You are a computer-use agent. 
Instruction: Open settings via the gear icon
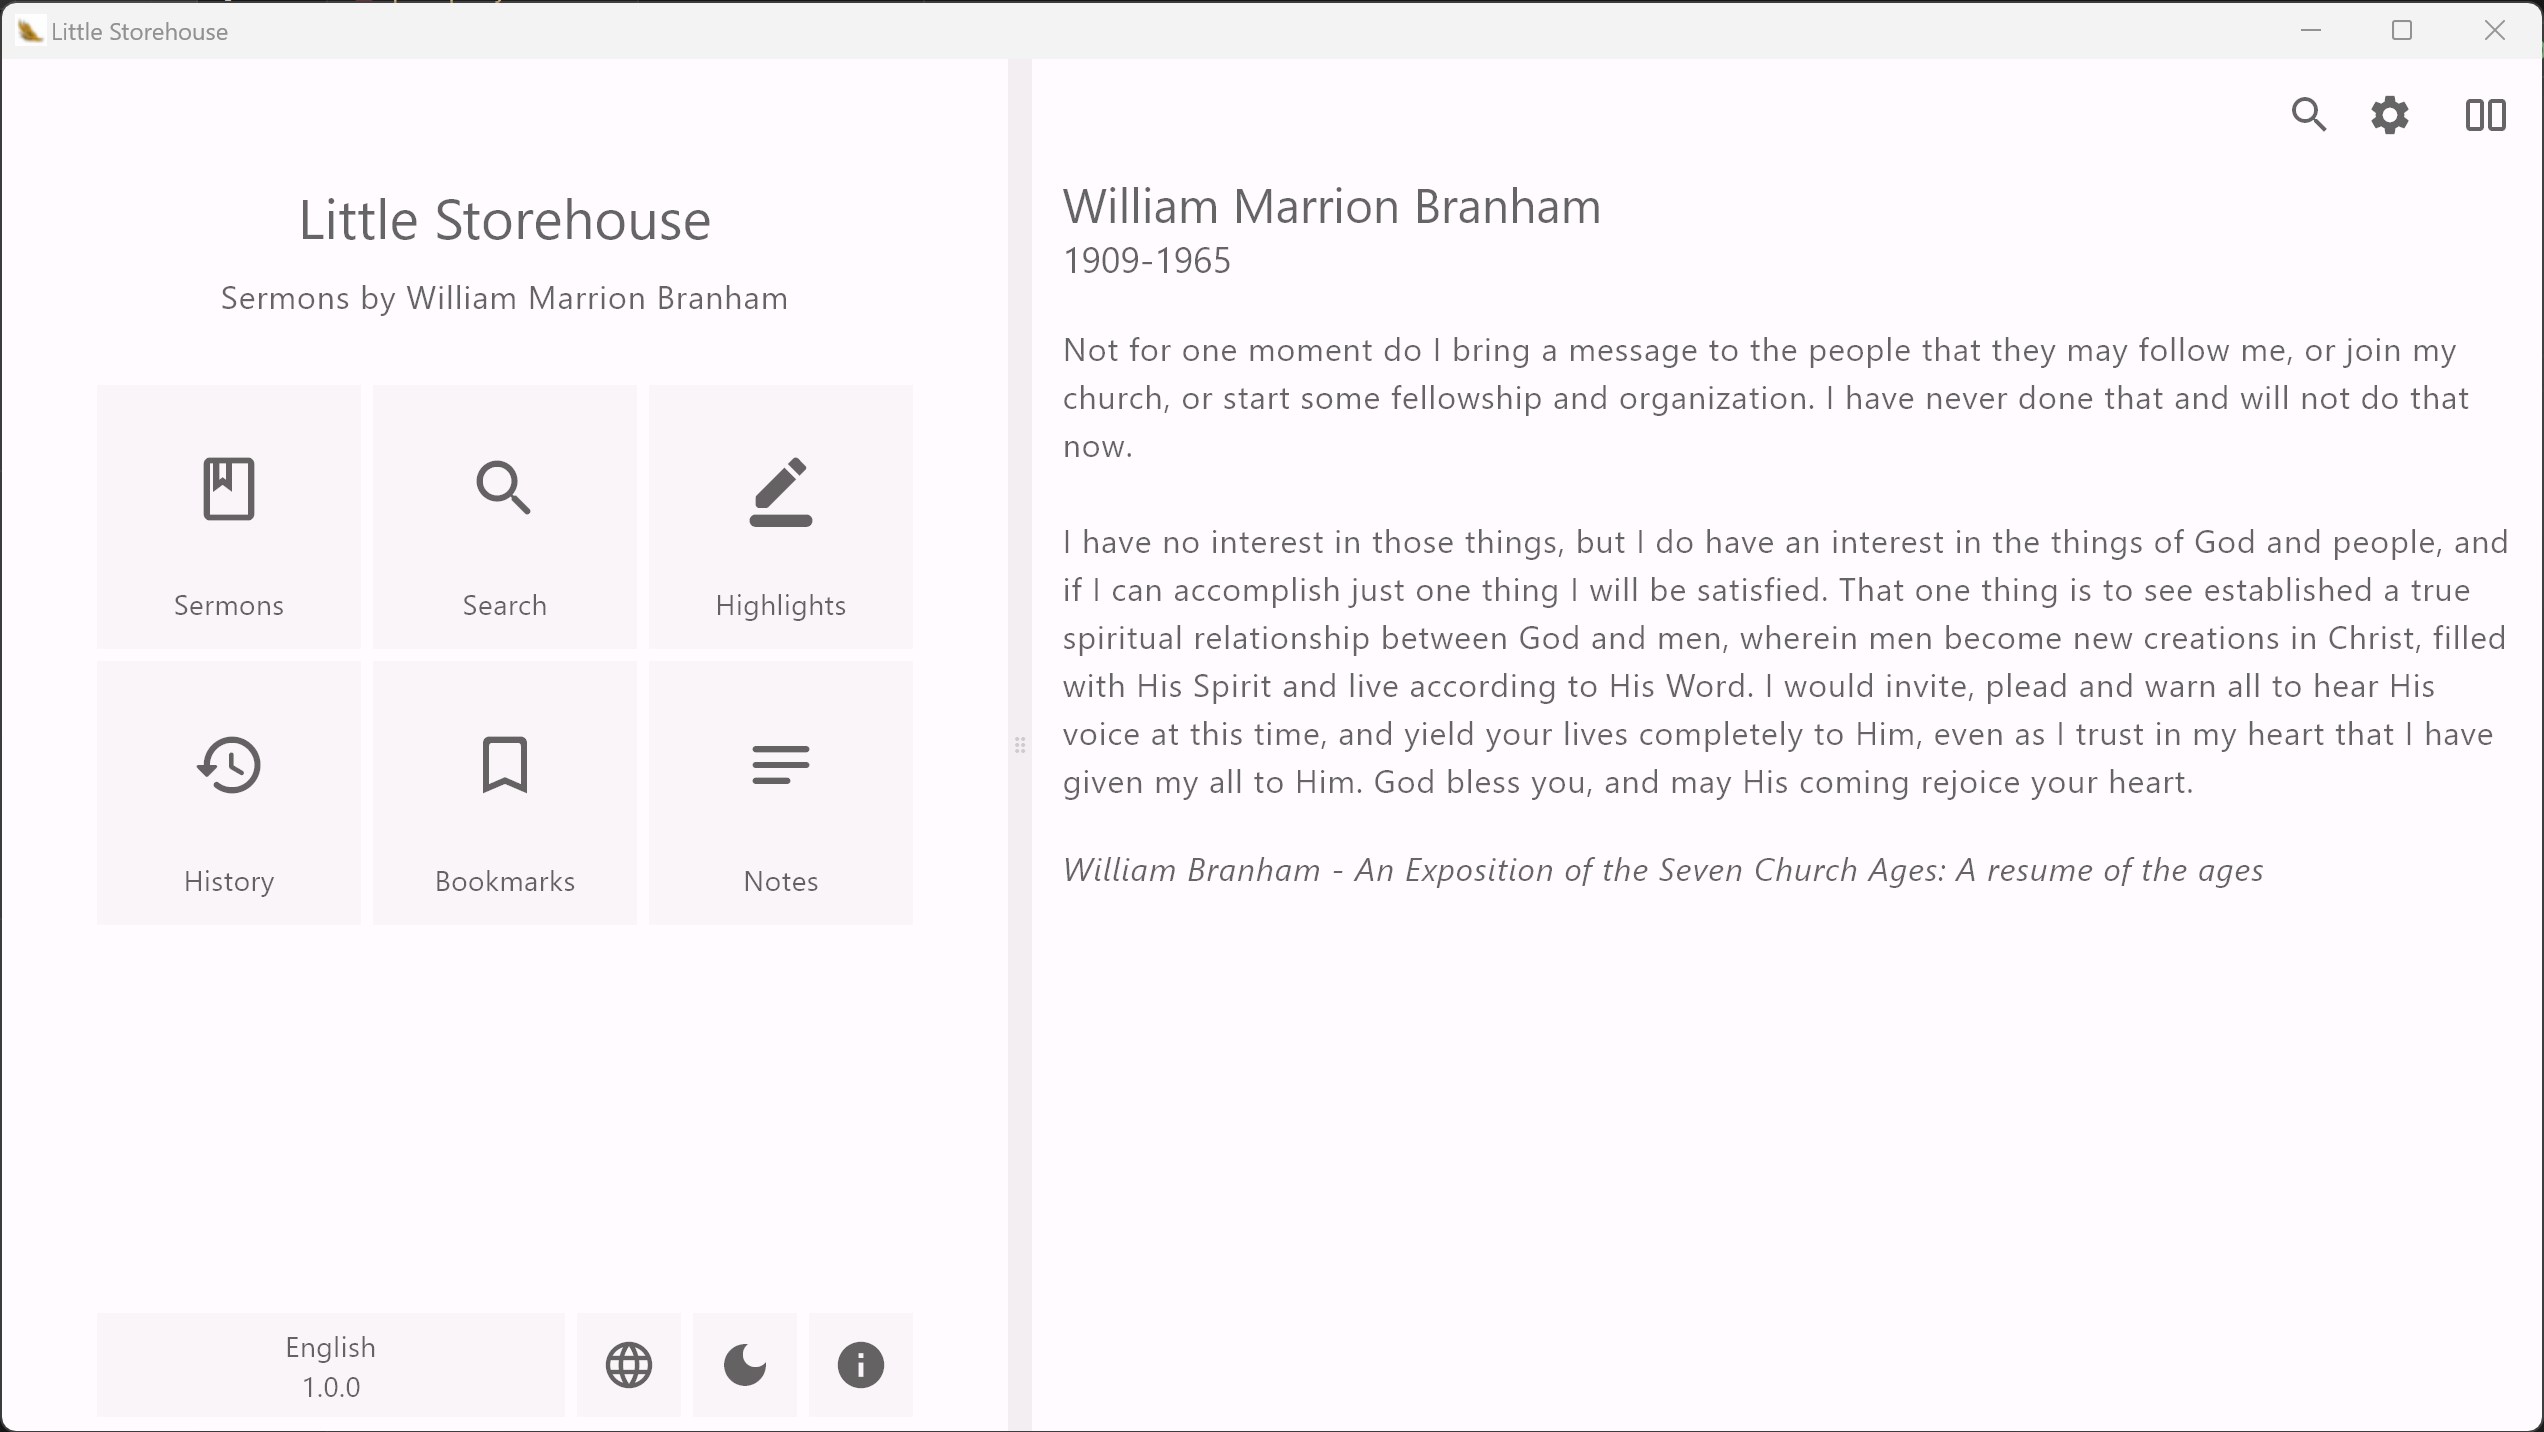(2390, 115)
